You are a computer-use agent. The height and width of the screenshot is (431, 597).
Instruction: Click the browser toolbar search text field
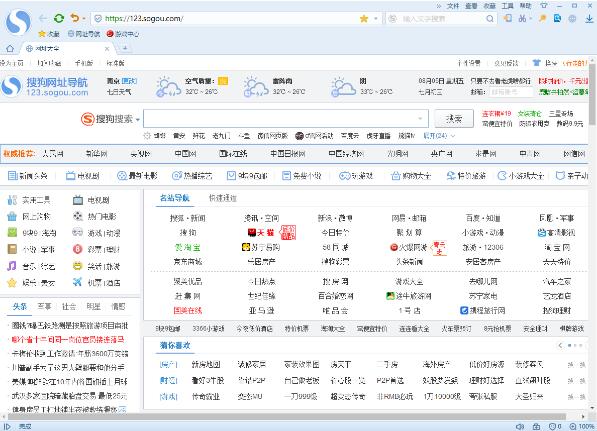coord(442,19)
